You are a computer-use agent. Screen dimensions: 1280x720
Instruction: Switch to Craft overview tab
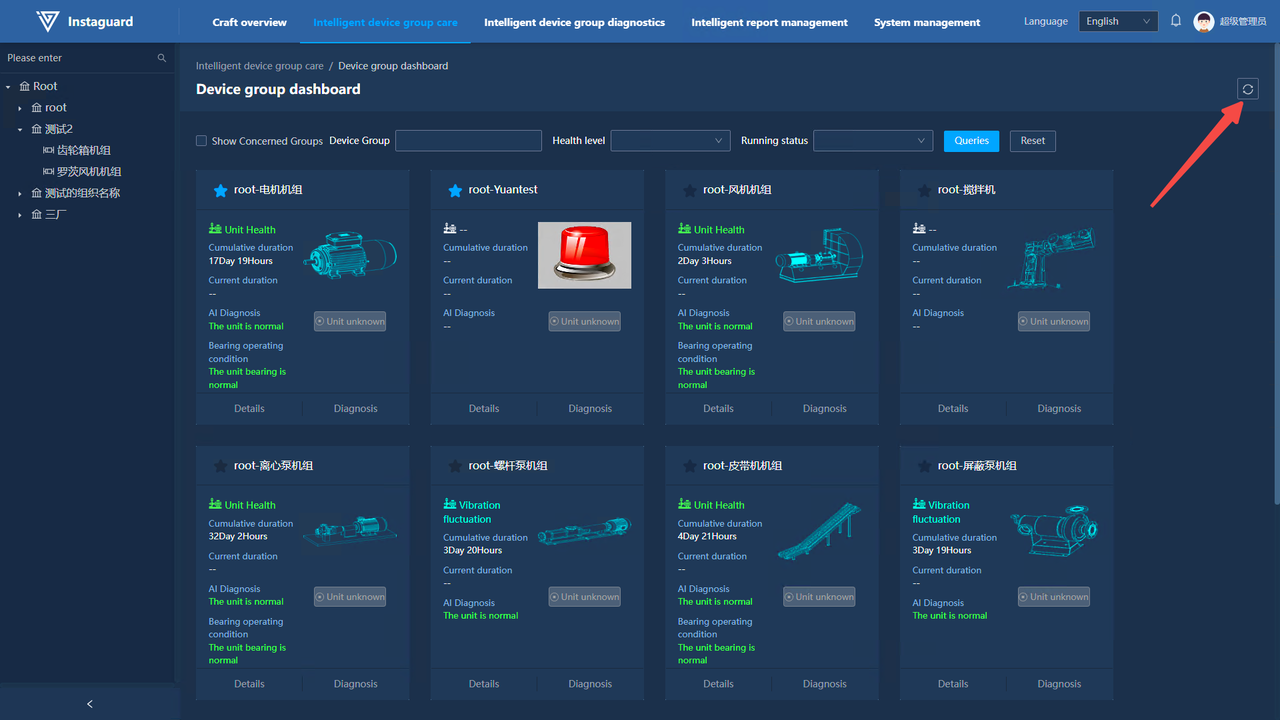tap(249, 22)
